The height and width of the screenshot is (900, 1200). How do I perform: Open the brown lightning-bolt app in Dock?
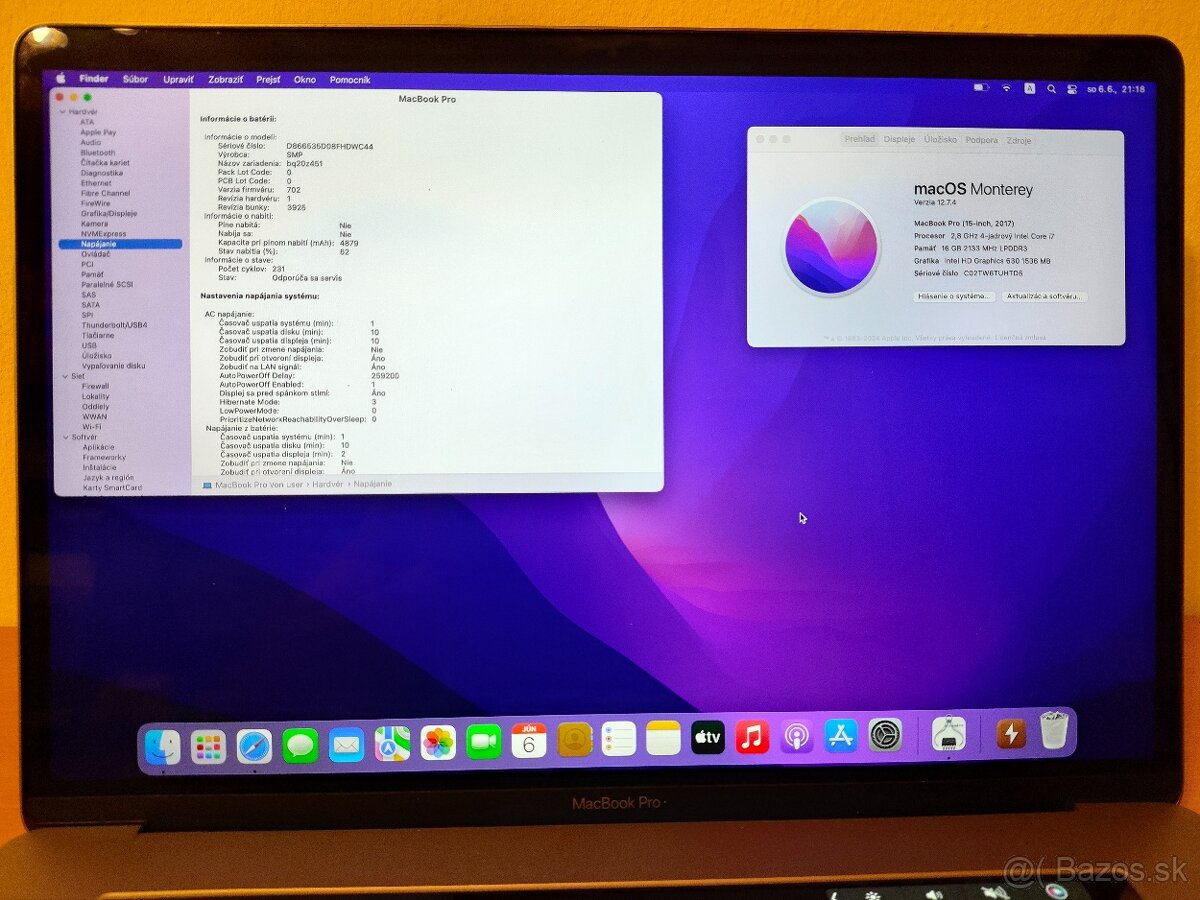[x=1011, y=734]
